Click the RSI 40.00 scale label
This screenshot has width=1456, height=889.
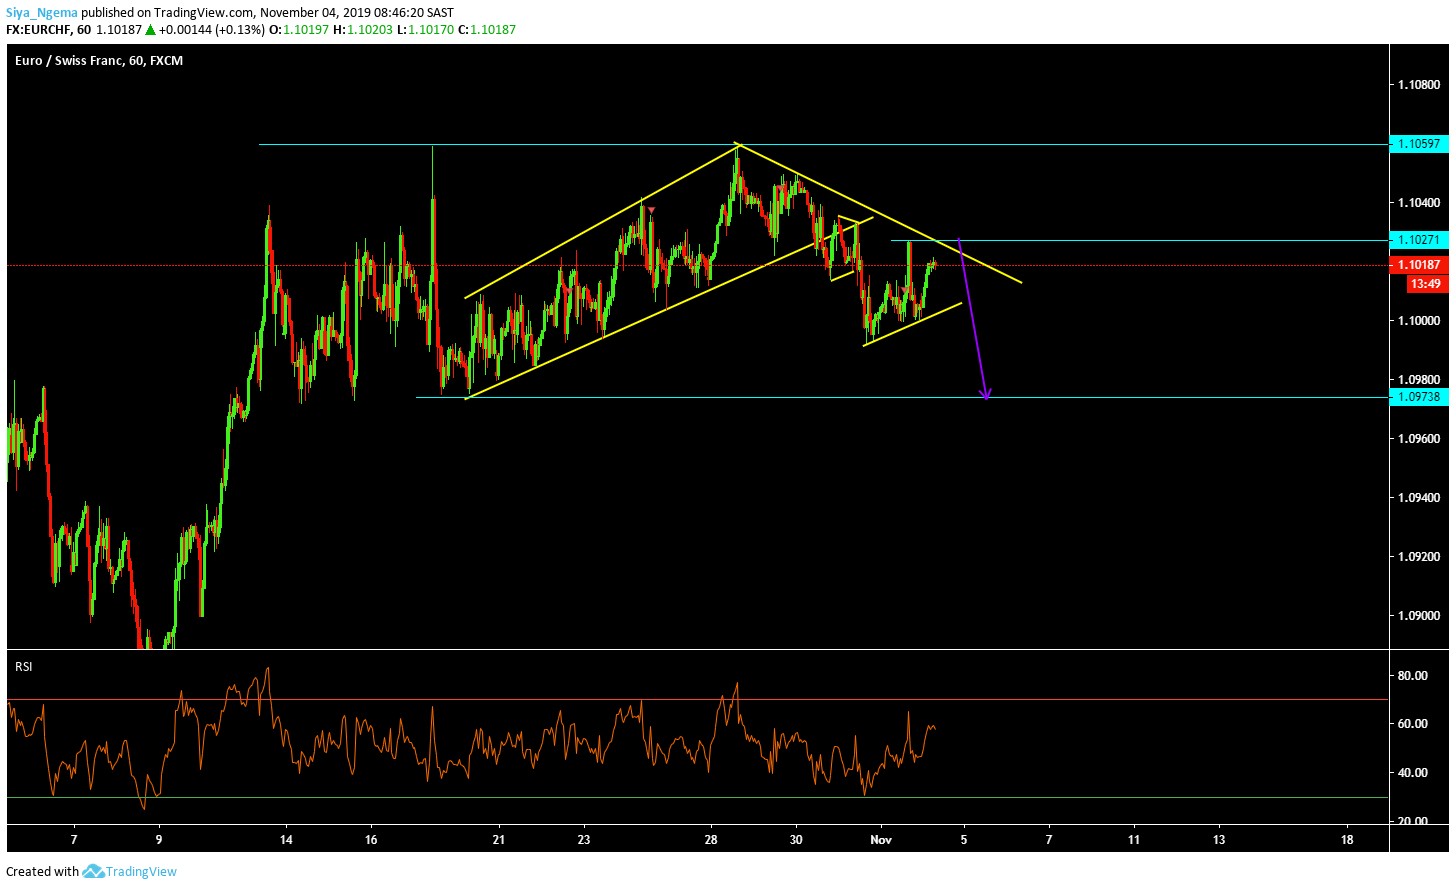1412,773
